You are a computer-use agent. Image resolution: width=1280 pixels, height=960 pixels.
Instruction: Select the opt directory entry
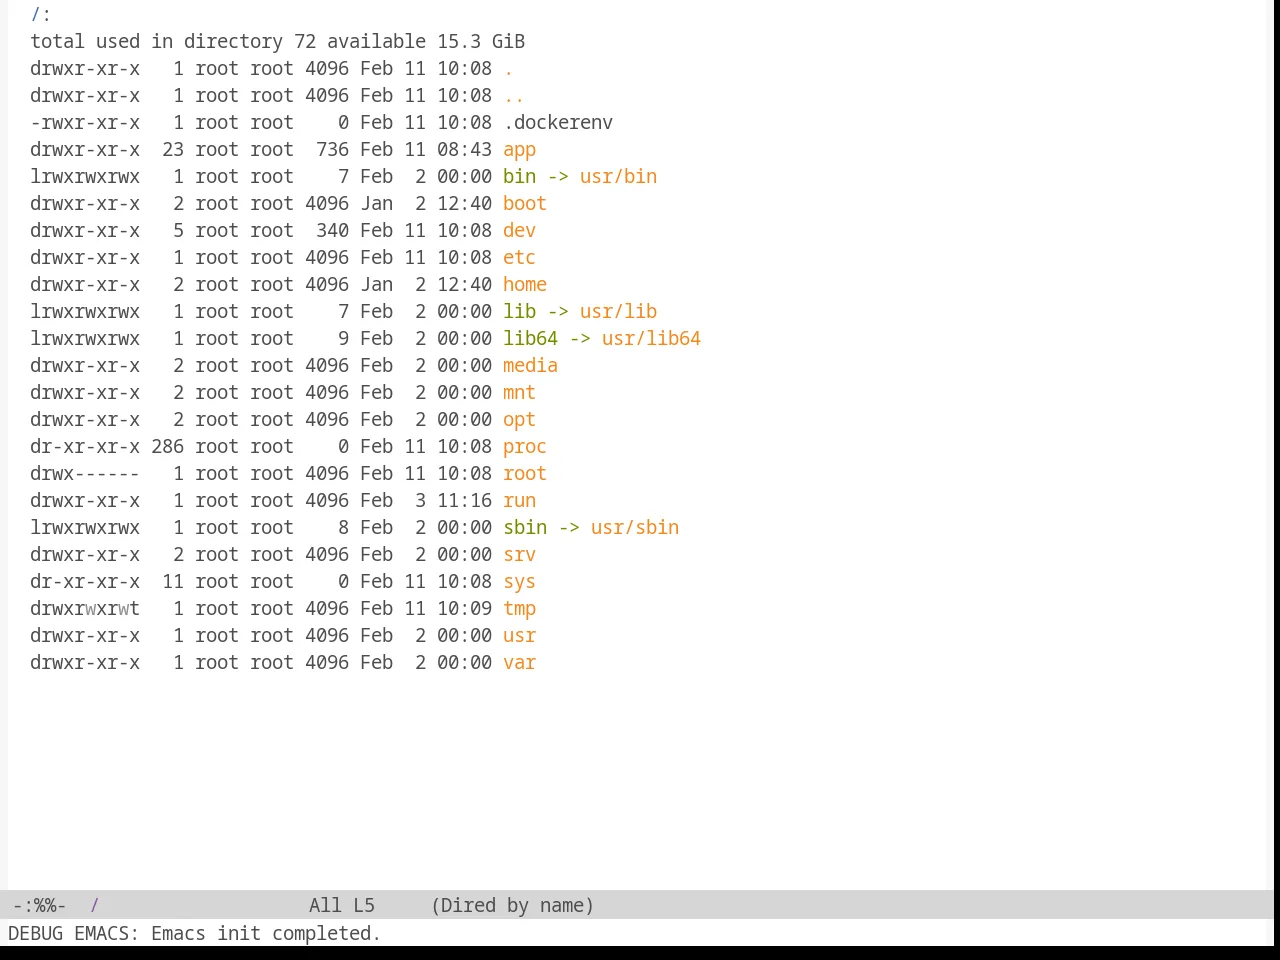click(519, 420)
